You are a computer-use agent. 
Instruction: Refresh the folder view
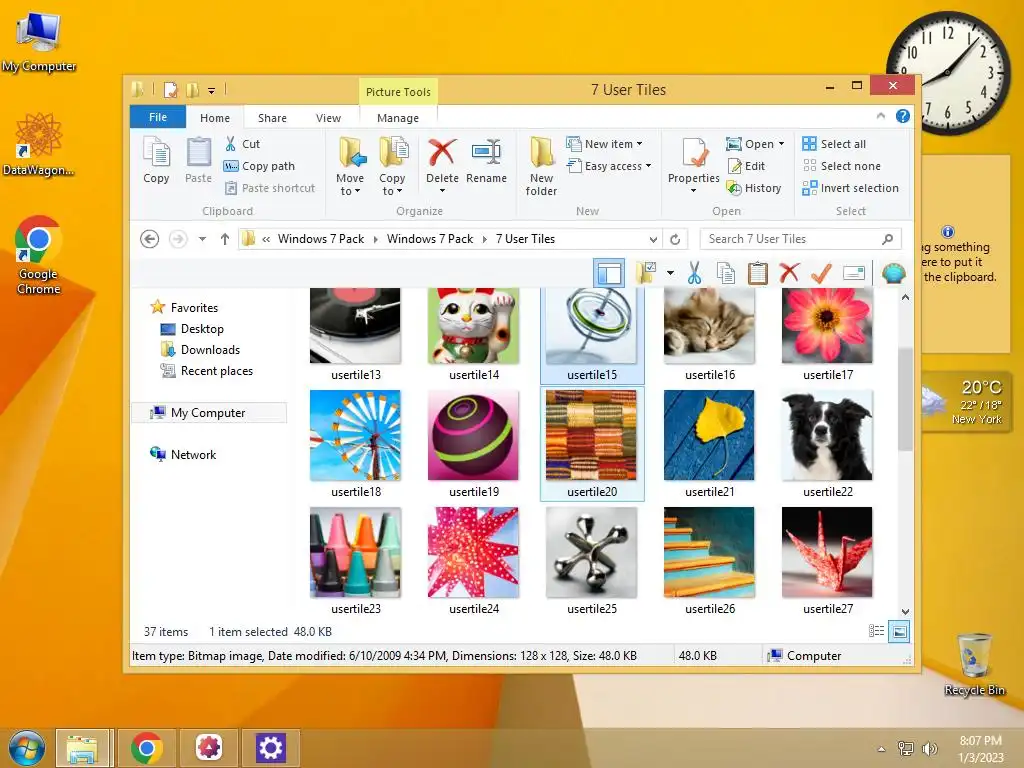pos(675,239)
